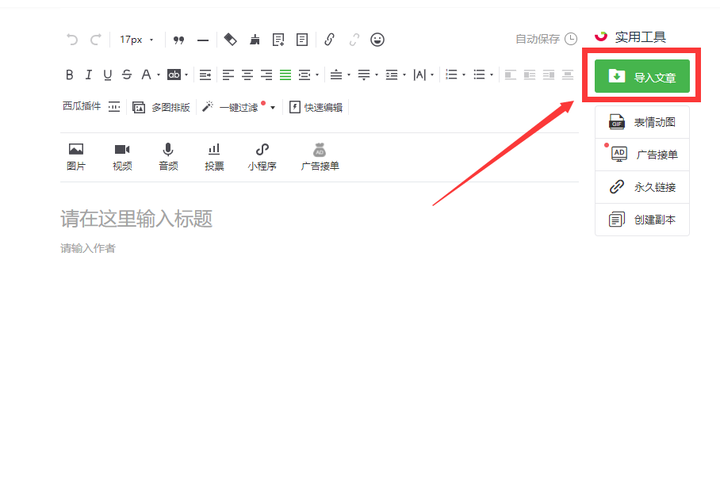
Task: Toggle strikethrough formatting
Action: 127,74
